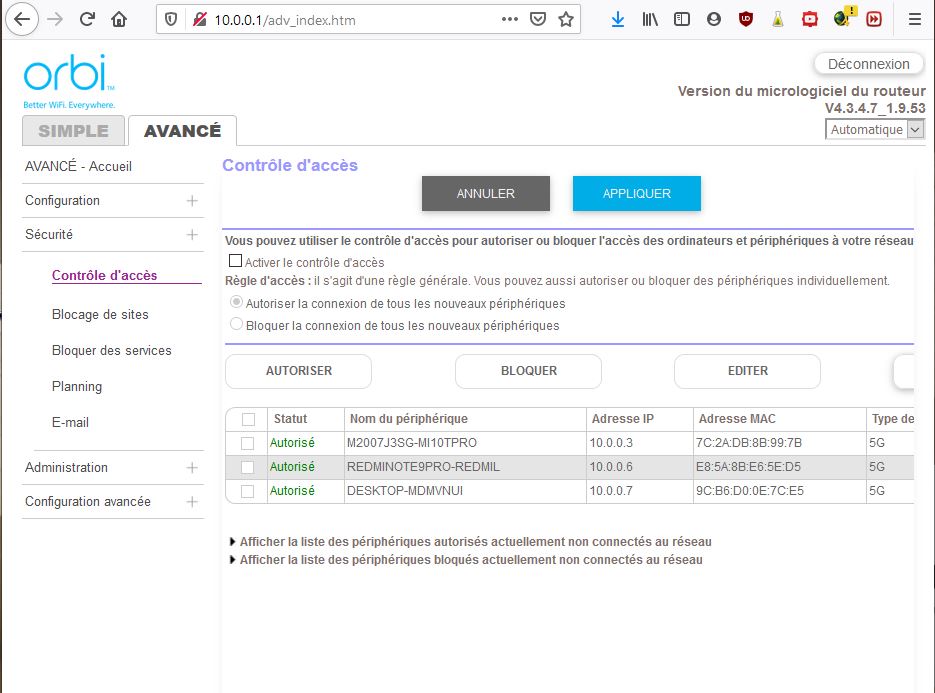The width and height of the screenshot is (935, 693).
Task: Open the uBlock Origin extension icon
Action: pyautogui.click(x=745, y=19)
